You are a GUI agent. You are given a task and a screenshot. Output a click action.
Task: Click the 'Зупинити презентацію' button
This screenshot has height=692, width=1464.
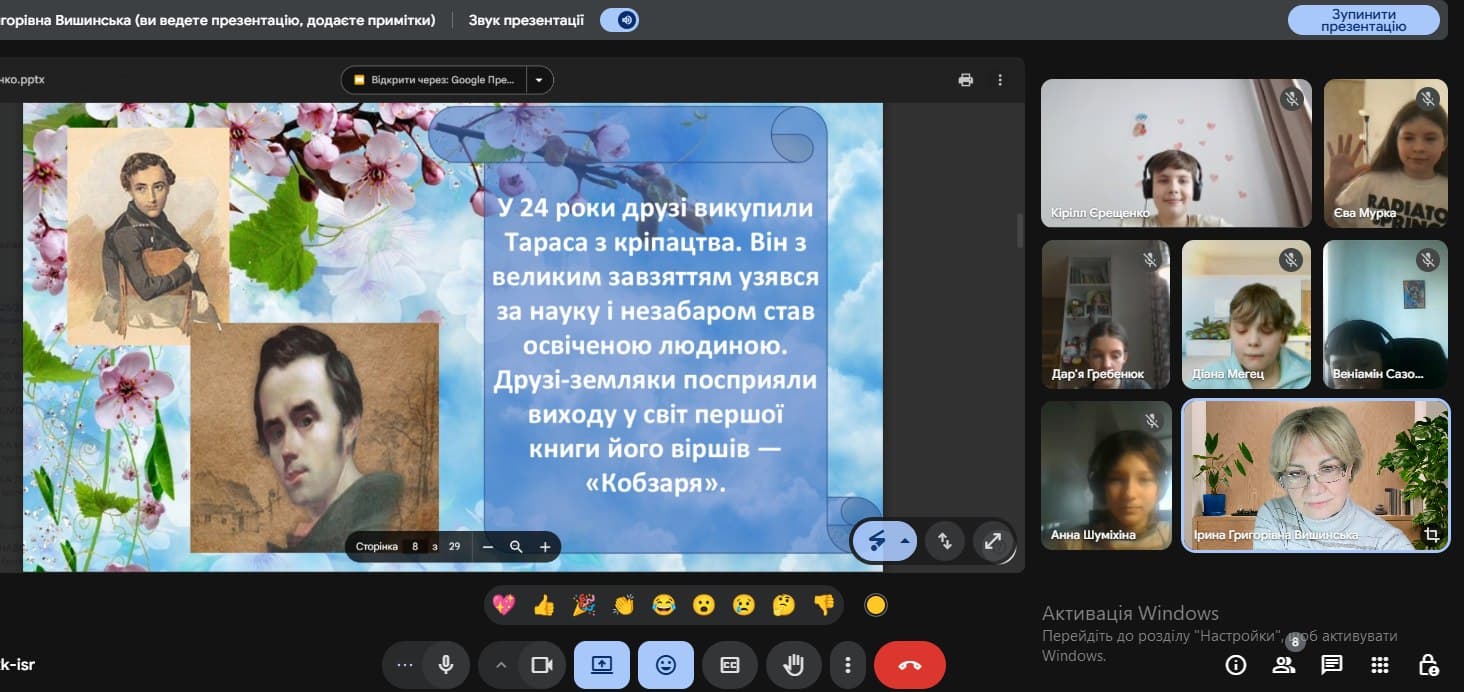(1363, 20)
